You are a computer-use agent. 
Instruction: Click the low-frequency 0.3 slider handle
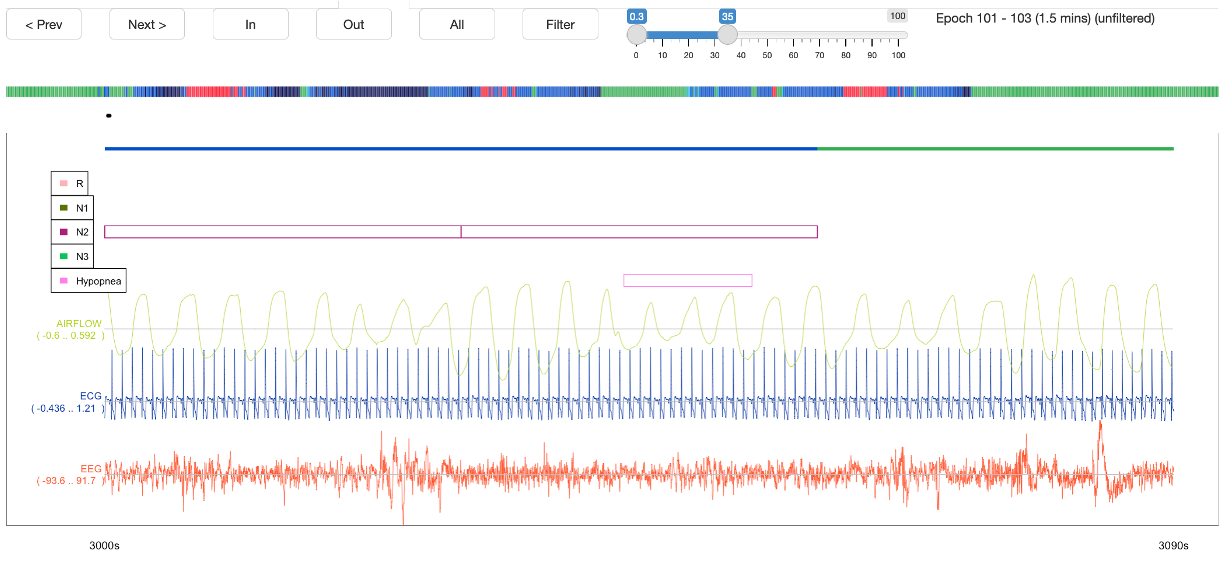637,35
